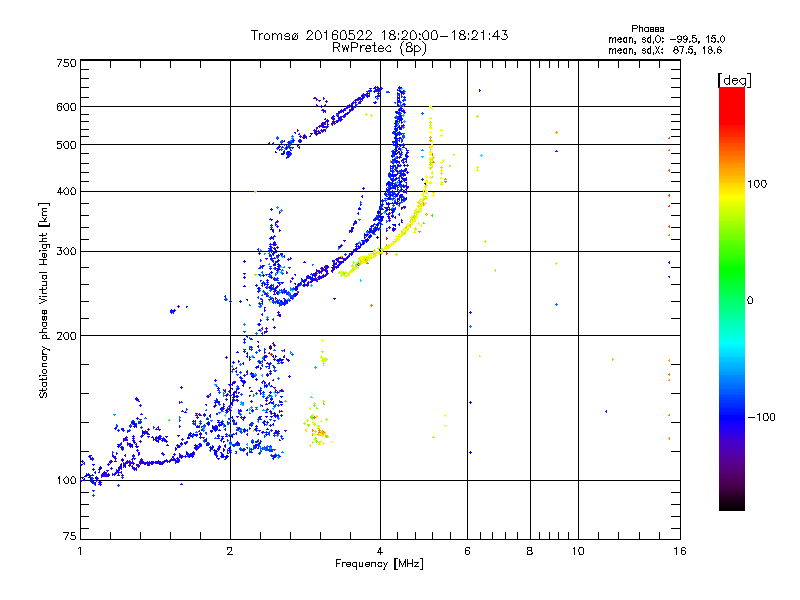Click the colorbar tick label "0"
The image size is (800, 600).
click(x=750, y=301)
